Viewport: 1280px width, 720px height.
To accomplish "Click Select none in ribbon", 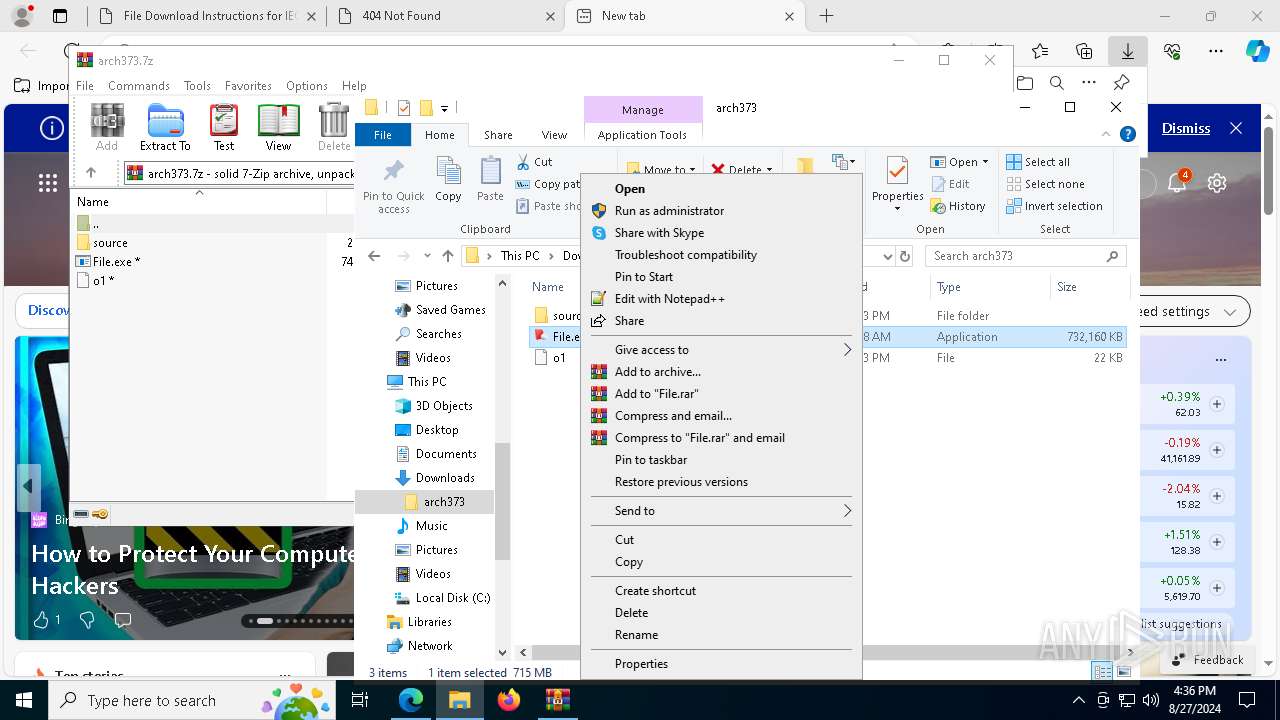I will [x=1045, y=184].
